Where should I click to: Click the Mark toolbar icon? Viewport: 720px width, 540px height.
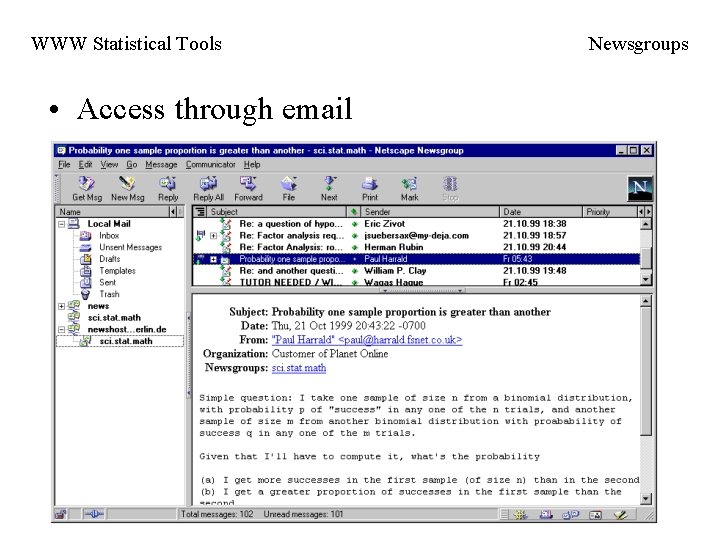pos(410,184)
